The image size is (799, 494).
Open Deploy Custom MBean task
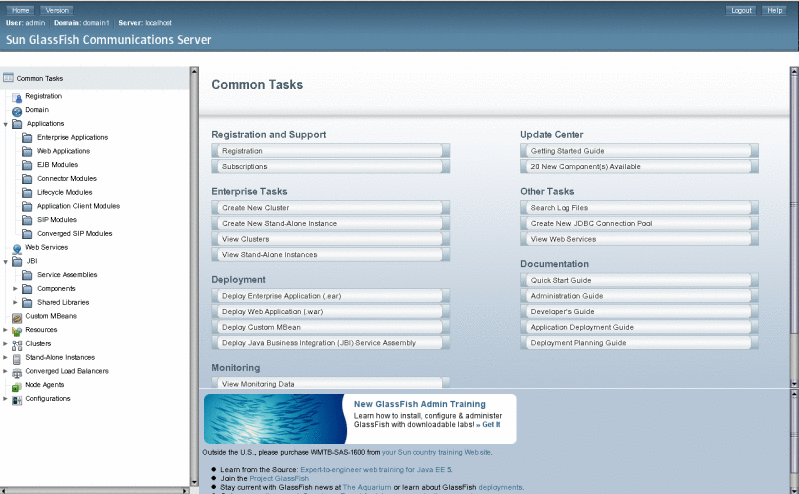pos(330,327)
